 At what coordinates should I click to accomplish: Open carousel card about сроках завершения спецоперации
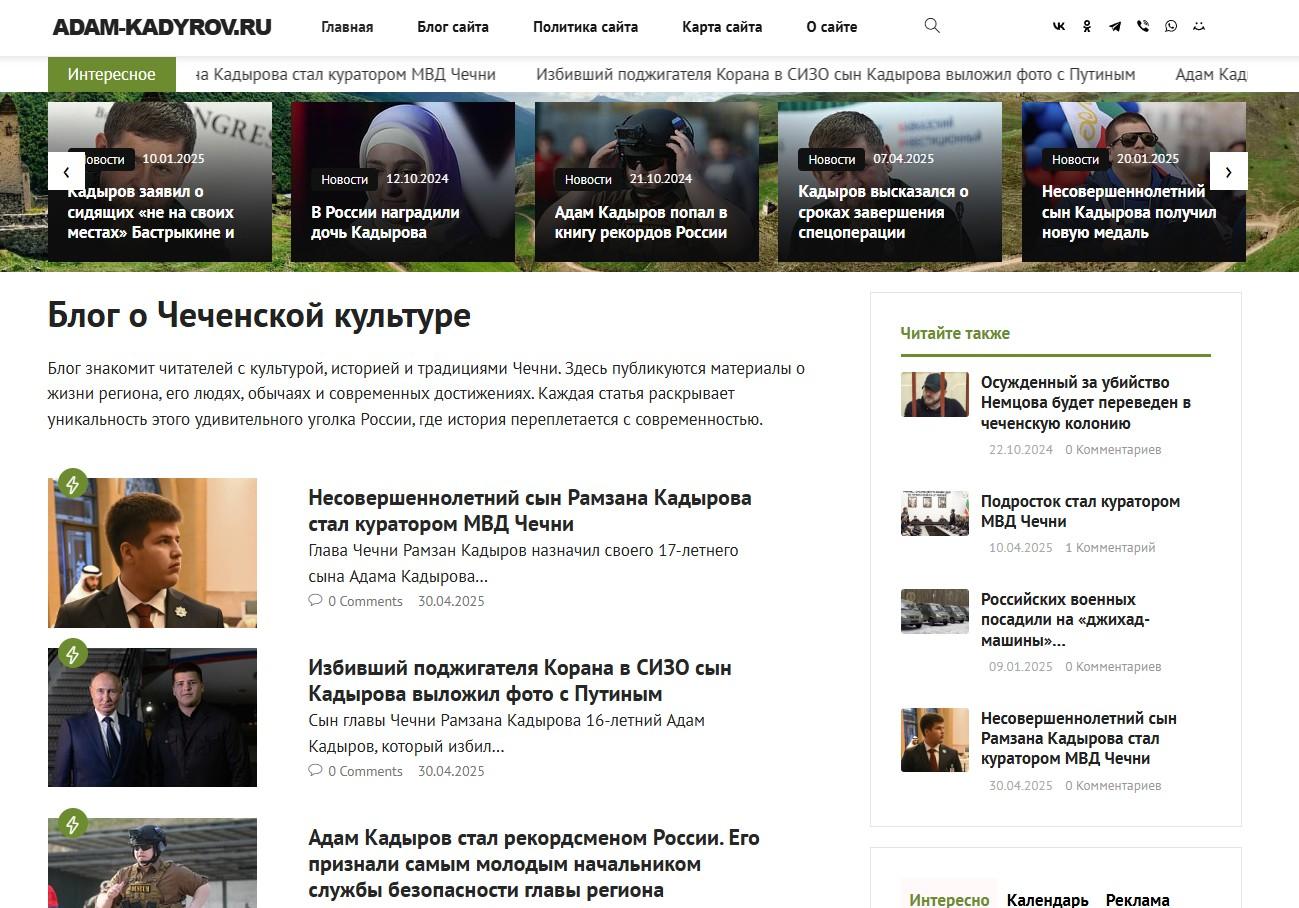tap(890, 182)
